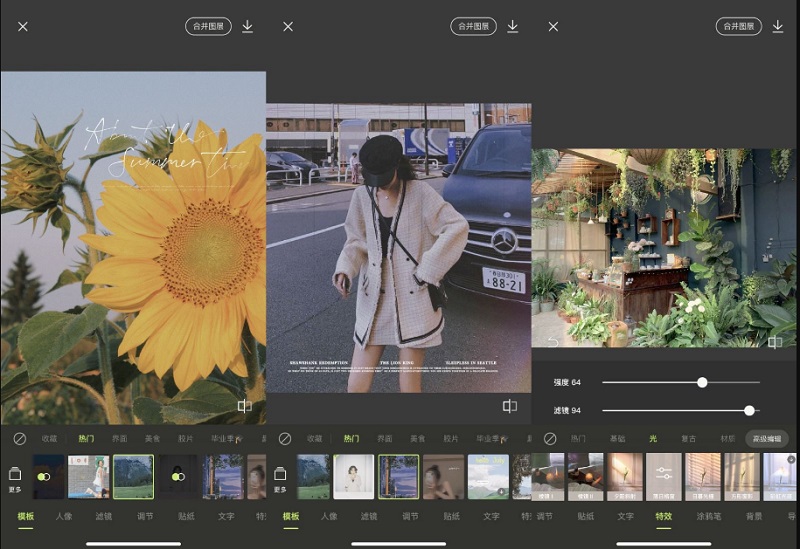800x549 pixels.
Task: Click the undo arrow on the garden photo
Action: click(x=553, y=343)
